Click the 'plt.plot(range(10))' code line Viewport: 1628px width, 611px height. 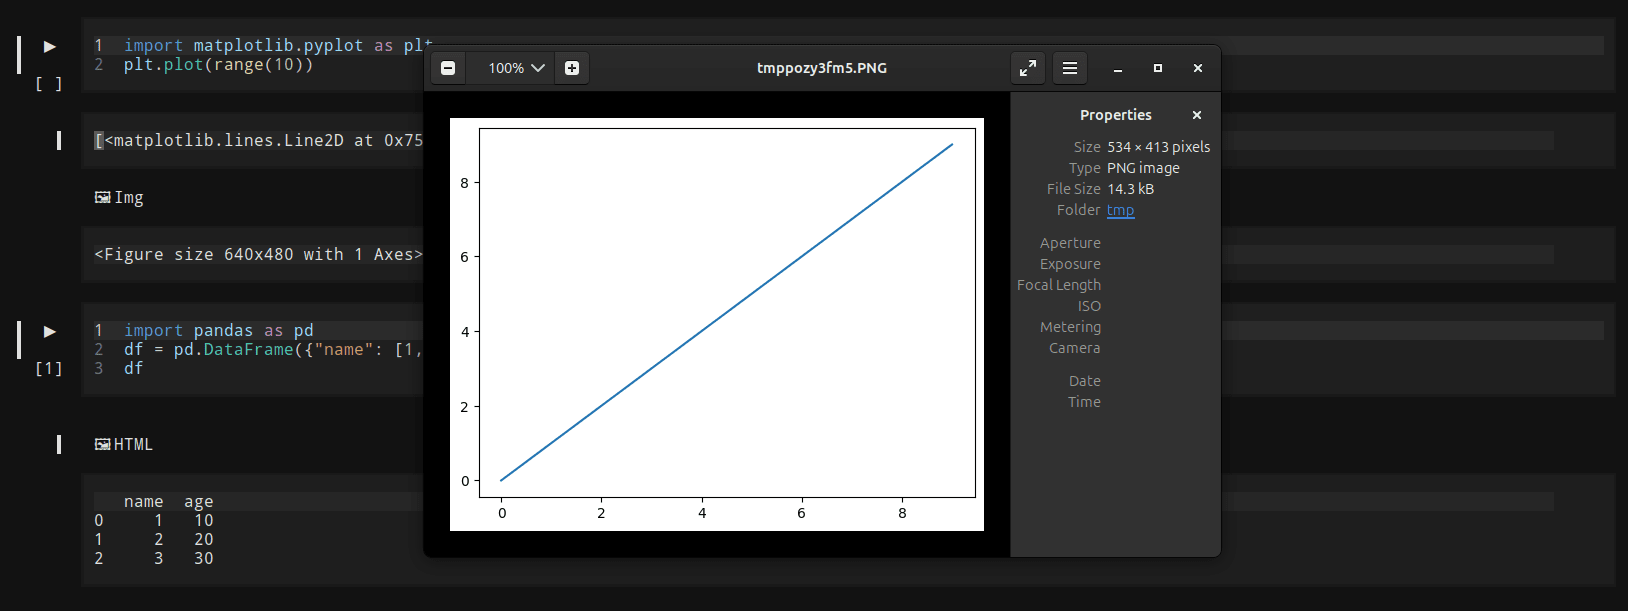219,65
